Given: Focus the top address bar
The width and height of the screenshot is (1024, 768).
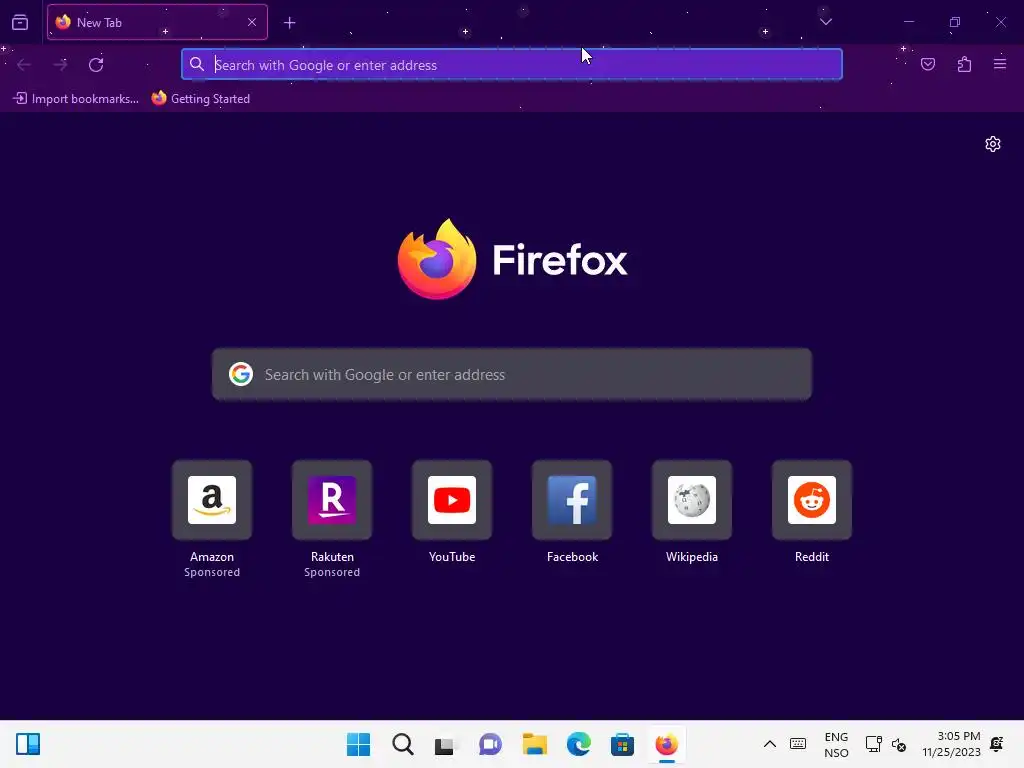Looking at the screenshot, I should pyautogui.click(x=512, y=65).
